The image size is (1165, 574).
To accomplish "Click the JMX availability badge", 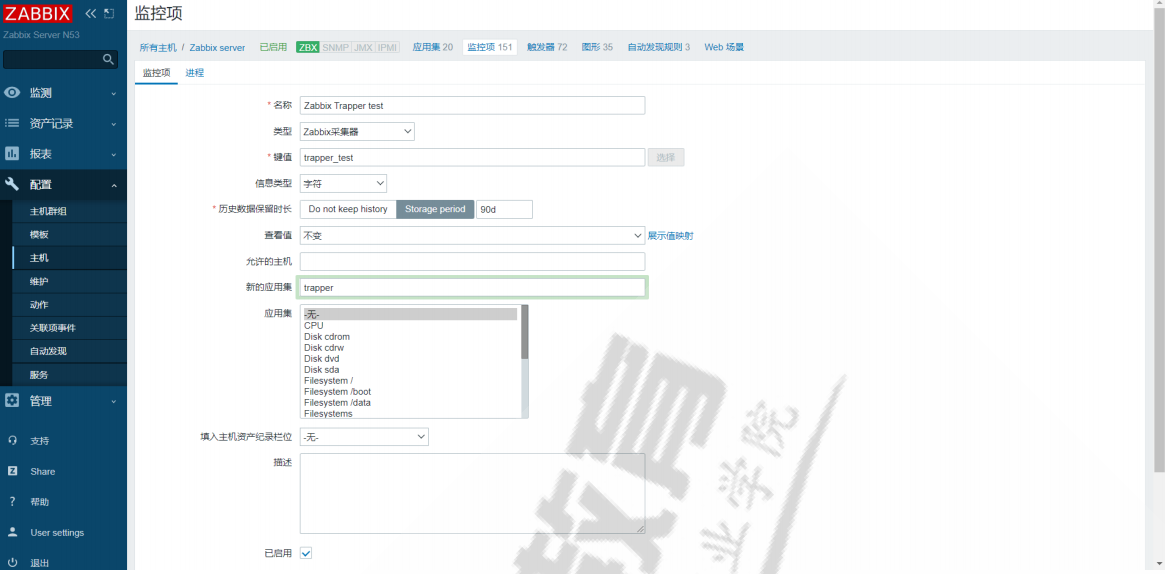I will click(362, 47).
